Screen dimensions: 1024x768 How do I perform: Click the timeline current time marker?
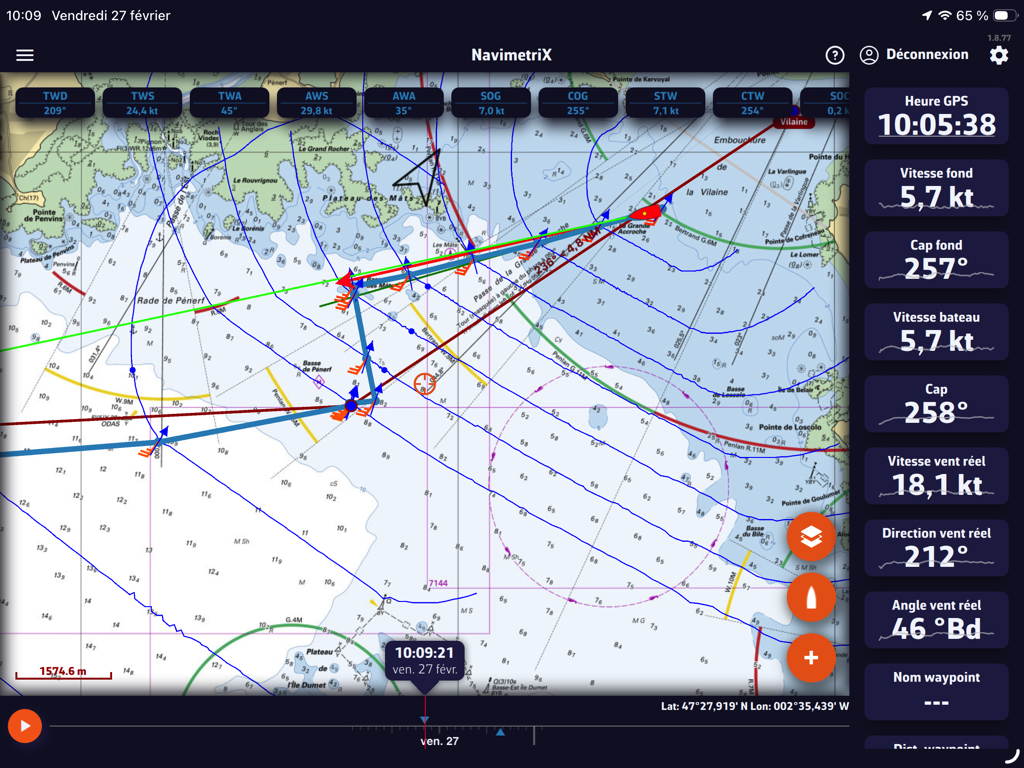(424, 719)
